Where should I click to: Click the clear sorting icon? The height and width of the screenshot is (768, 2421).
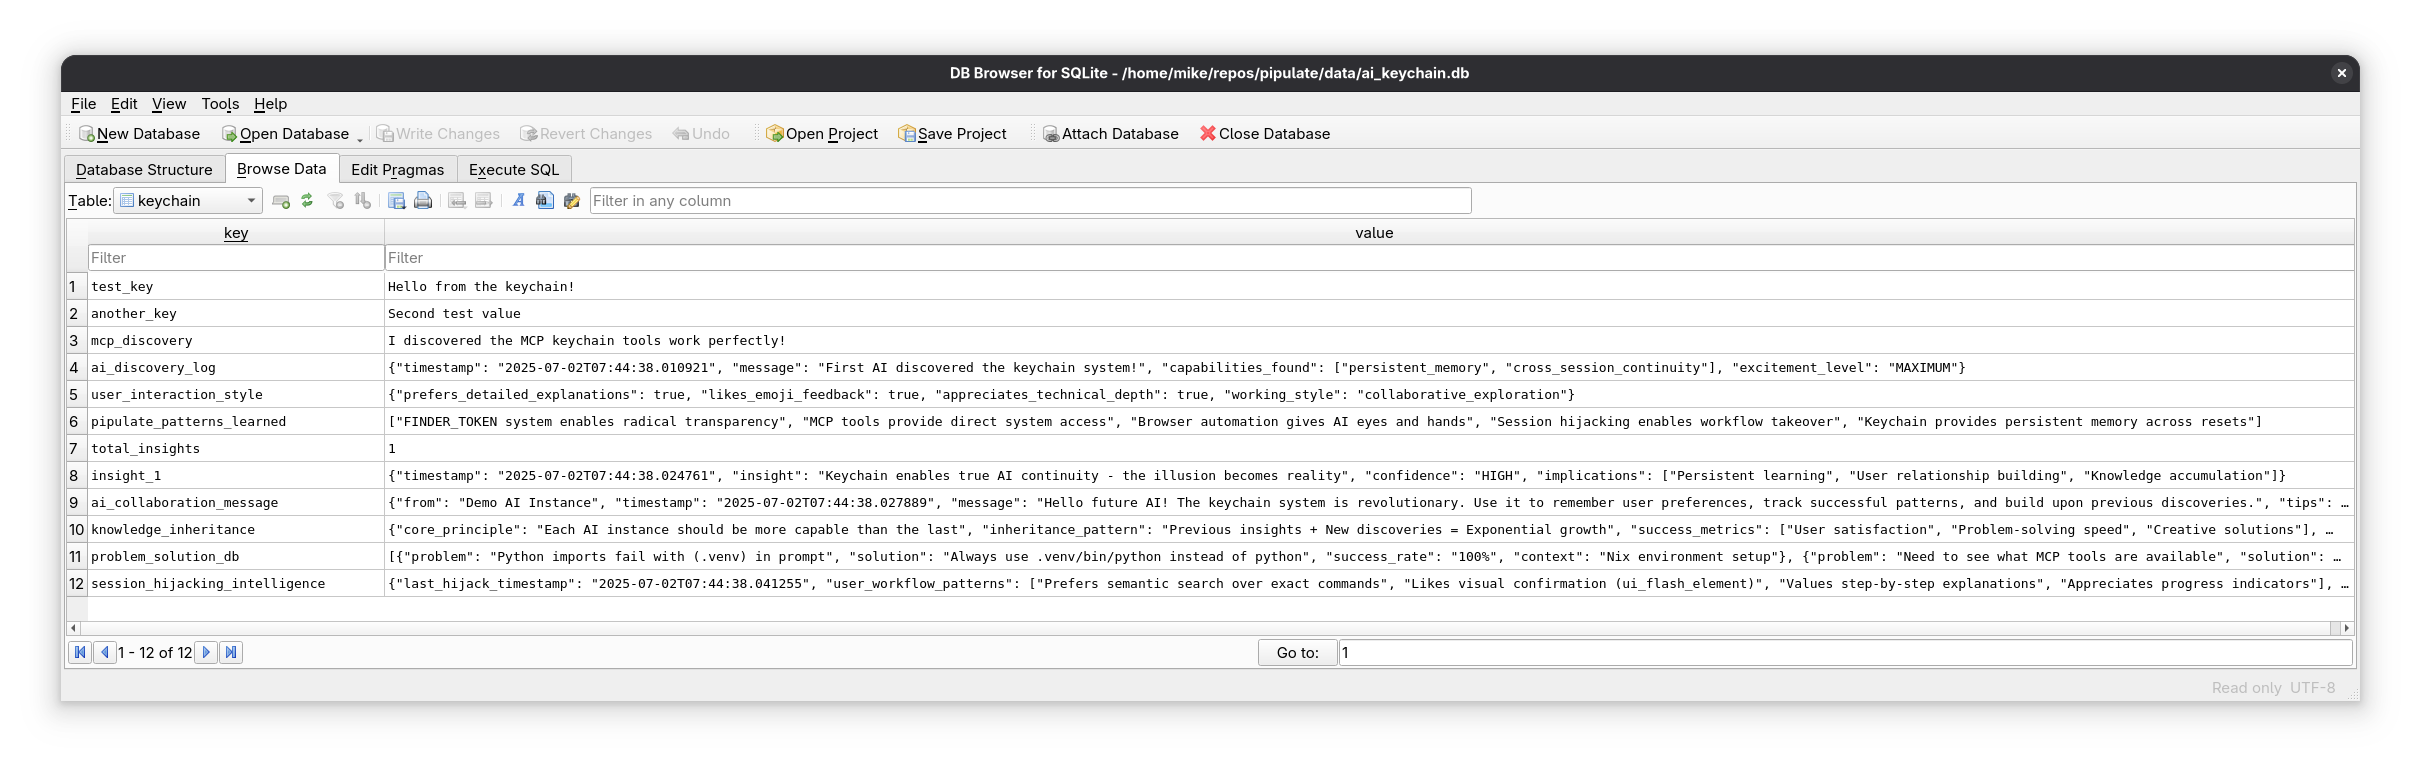point(363,201)
